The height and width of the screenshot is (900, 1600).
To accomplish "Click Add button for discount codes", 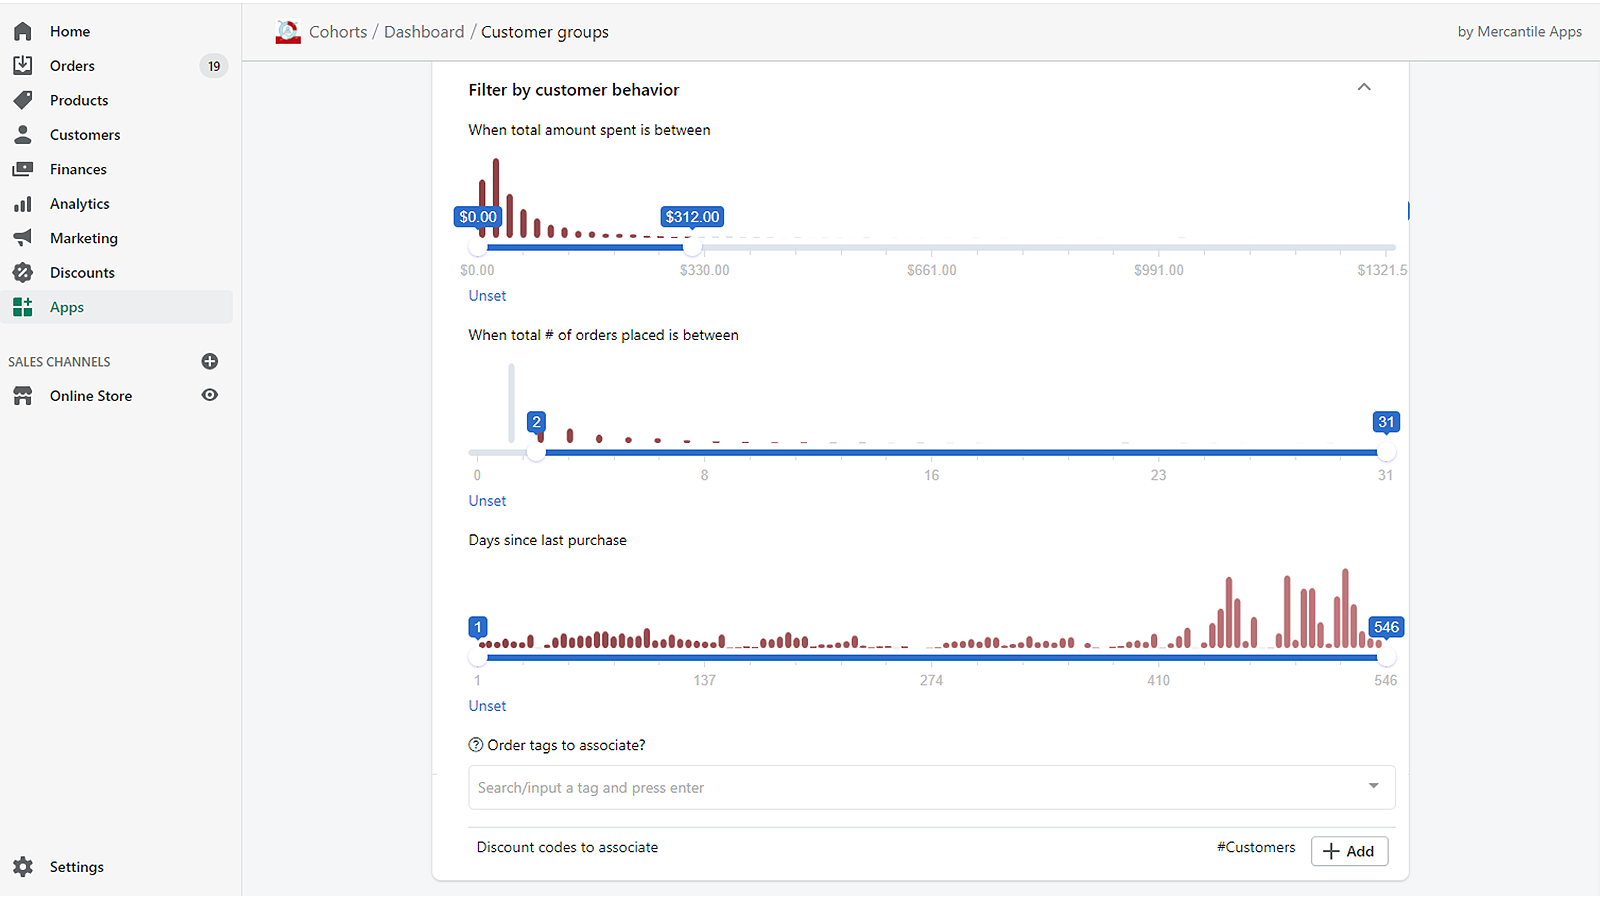I will click(x=1349, y=851).
